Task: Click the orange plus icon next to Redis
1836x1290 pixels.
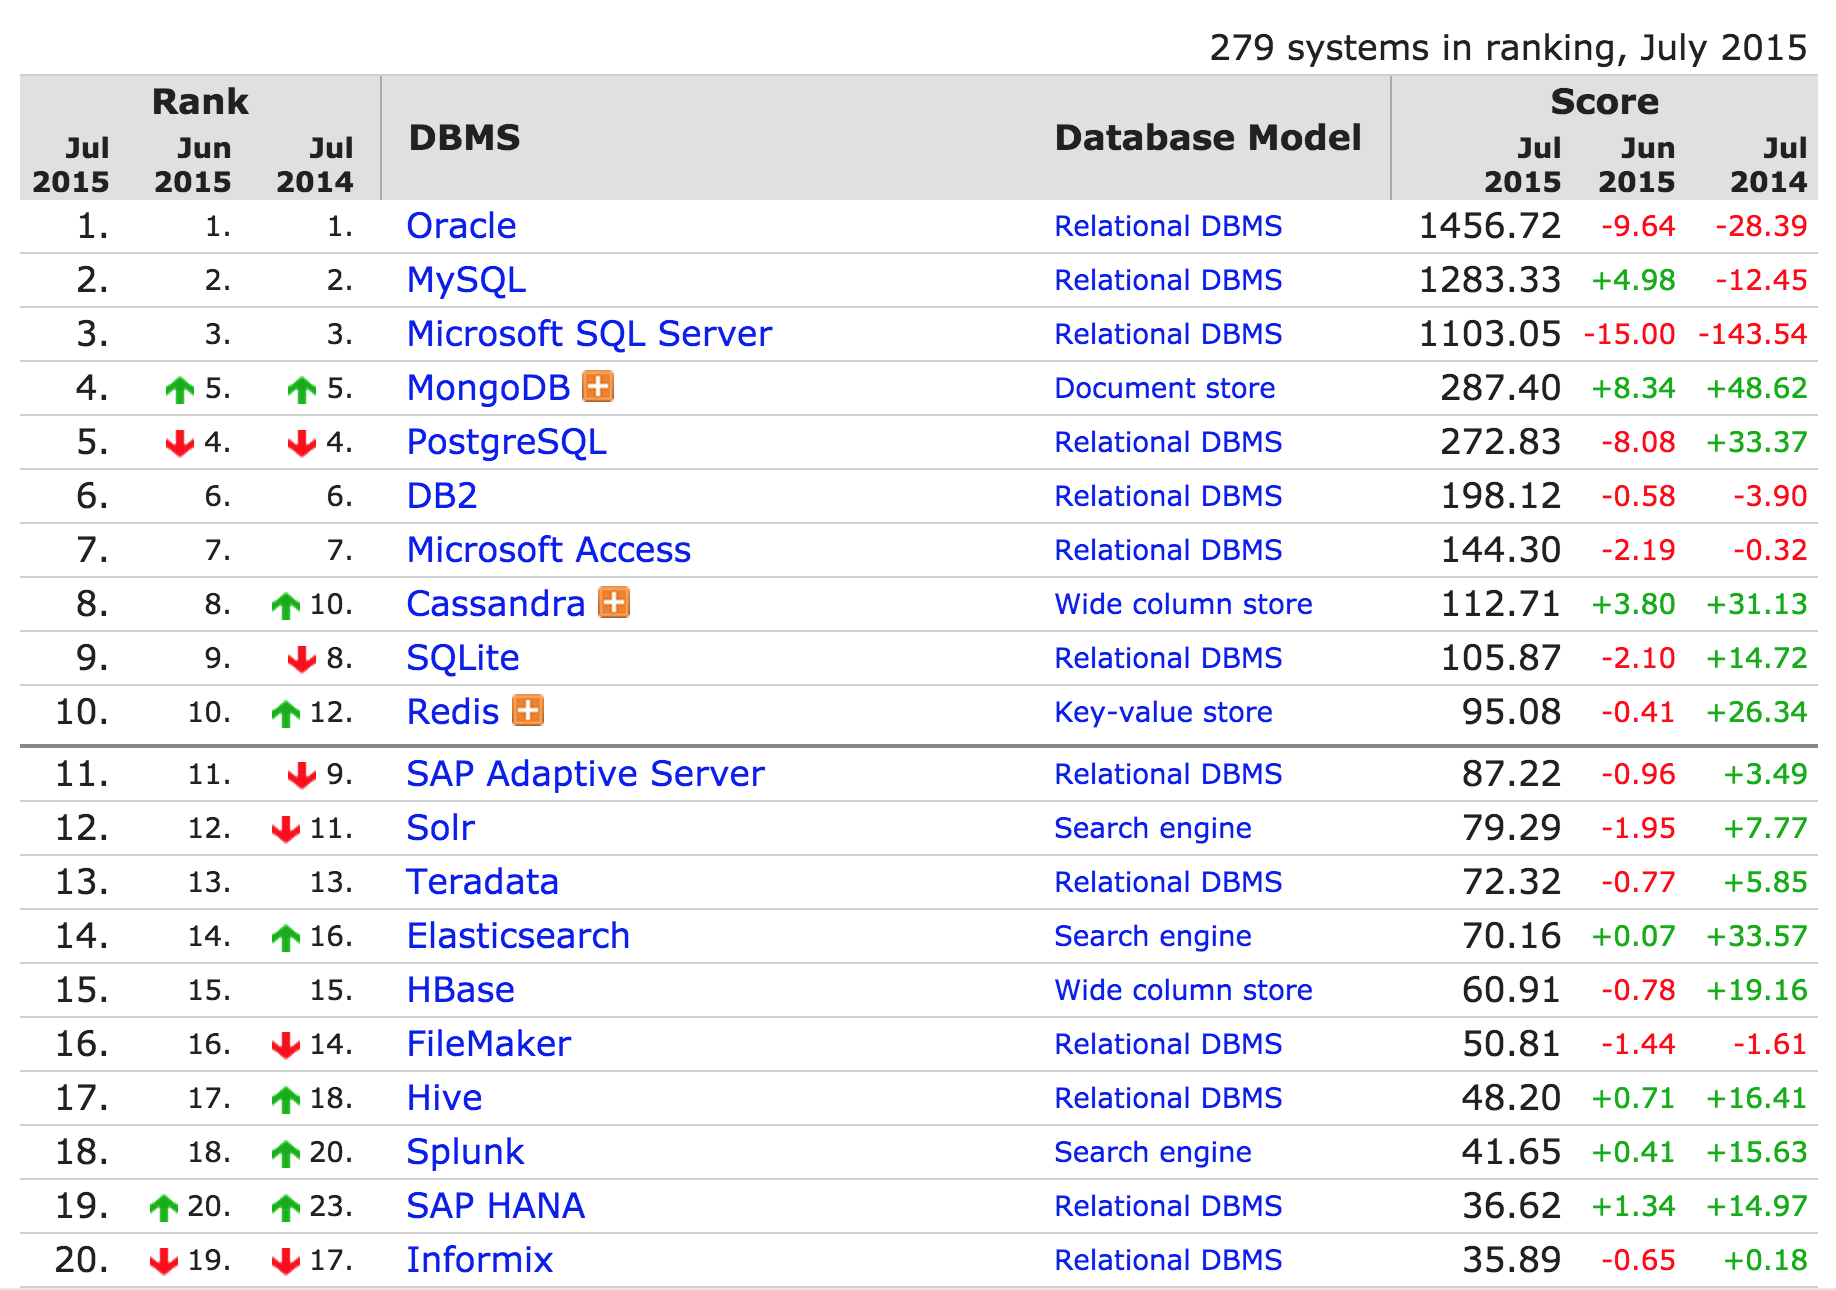Action: (528, 710)
